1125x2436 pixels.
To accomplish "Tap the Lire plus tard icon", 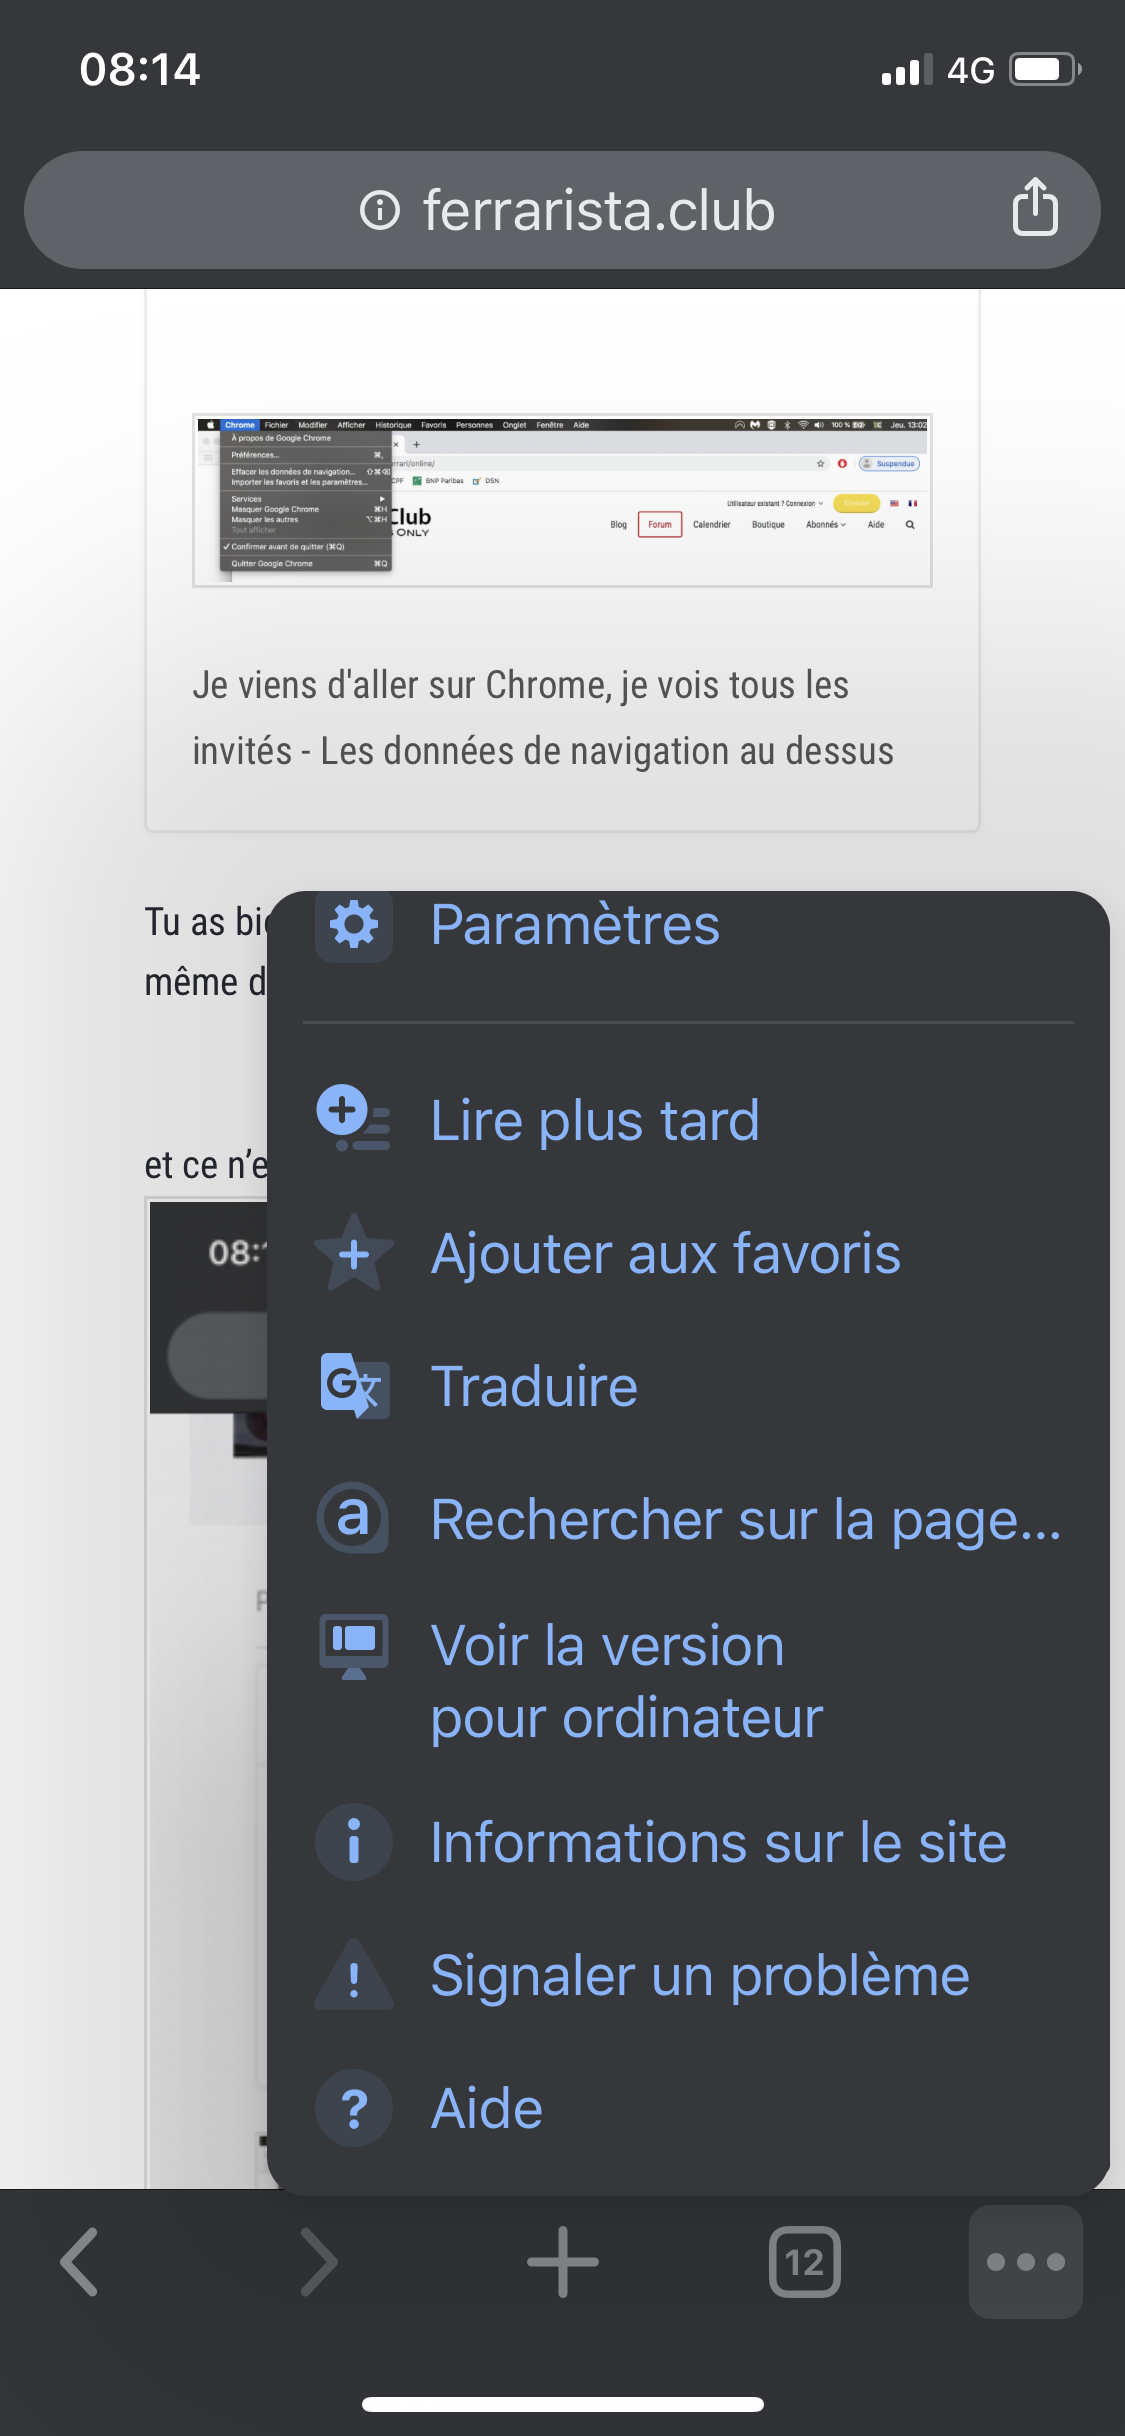I will [x=353, y=1119].
